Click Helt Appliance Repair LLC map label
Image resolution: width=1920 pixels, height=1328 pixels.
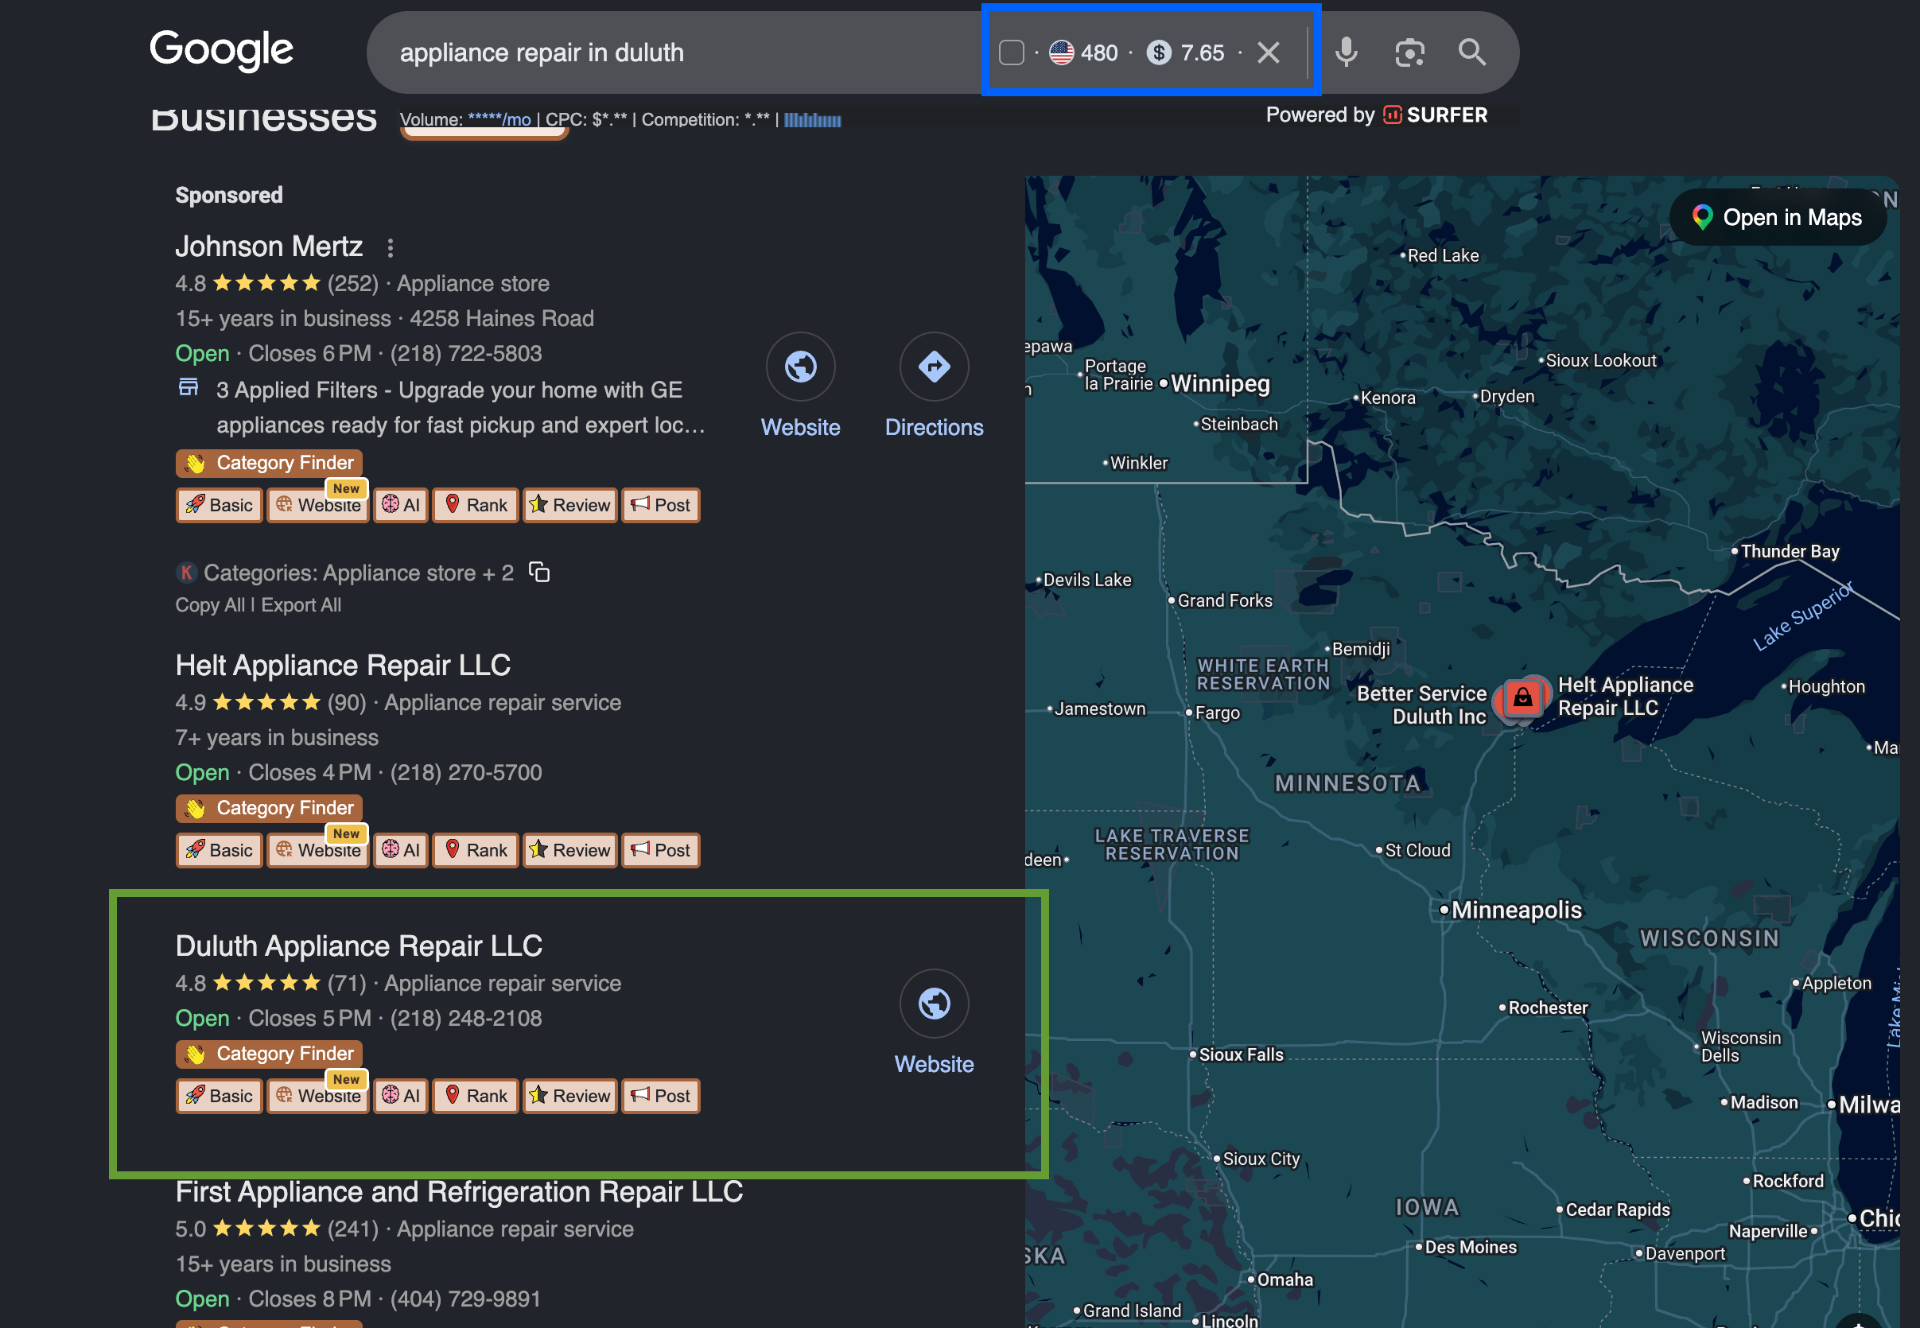pos(1625,697)
